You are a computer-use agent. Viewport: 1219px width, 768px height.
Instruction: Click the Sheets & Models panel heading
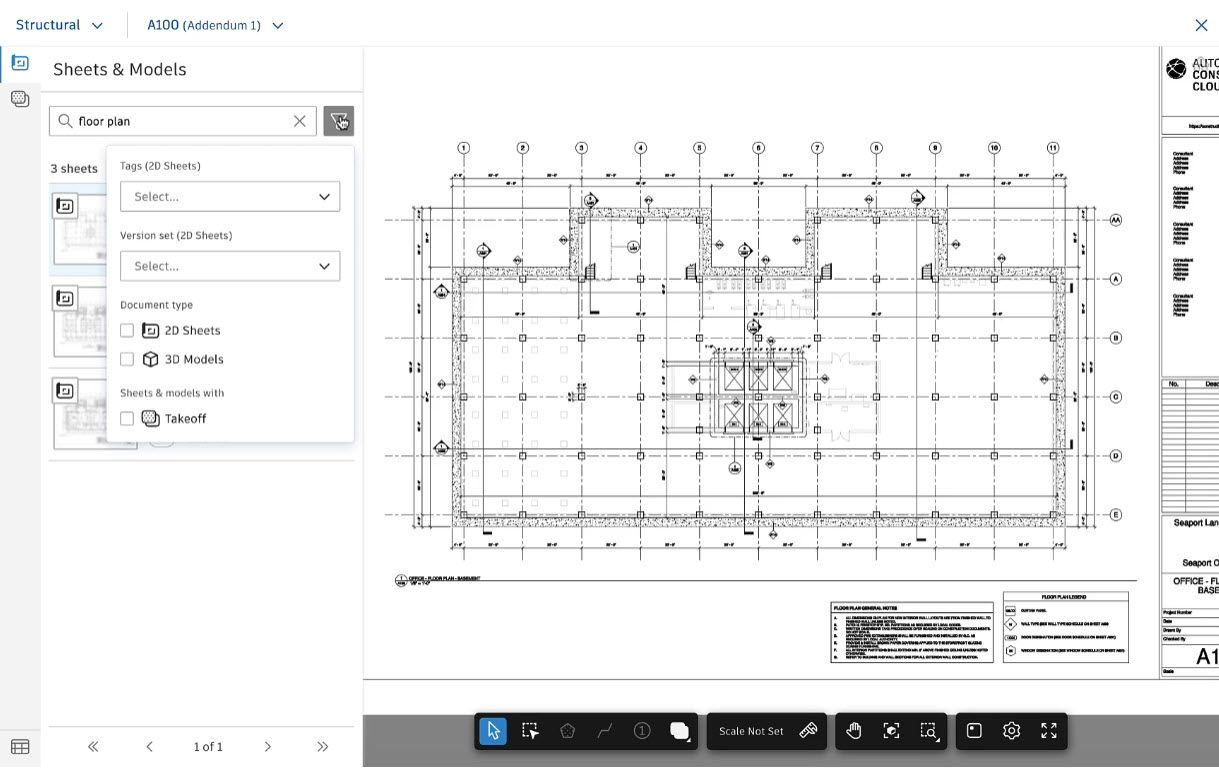tap(120, 69)
